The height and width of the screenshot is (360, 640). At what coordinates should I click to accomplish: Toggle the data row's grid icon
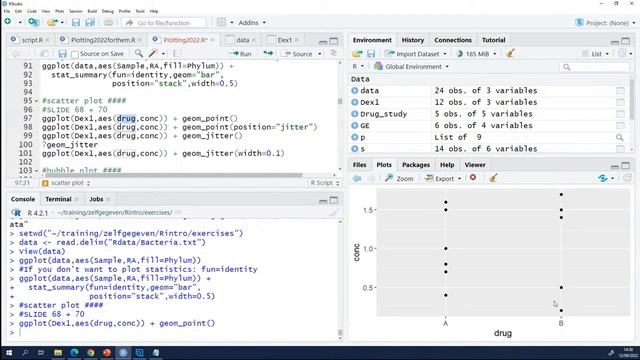tap(620, 91)
